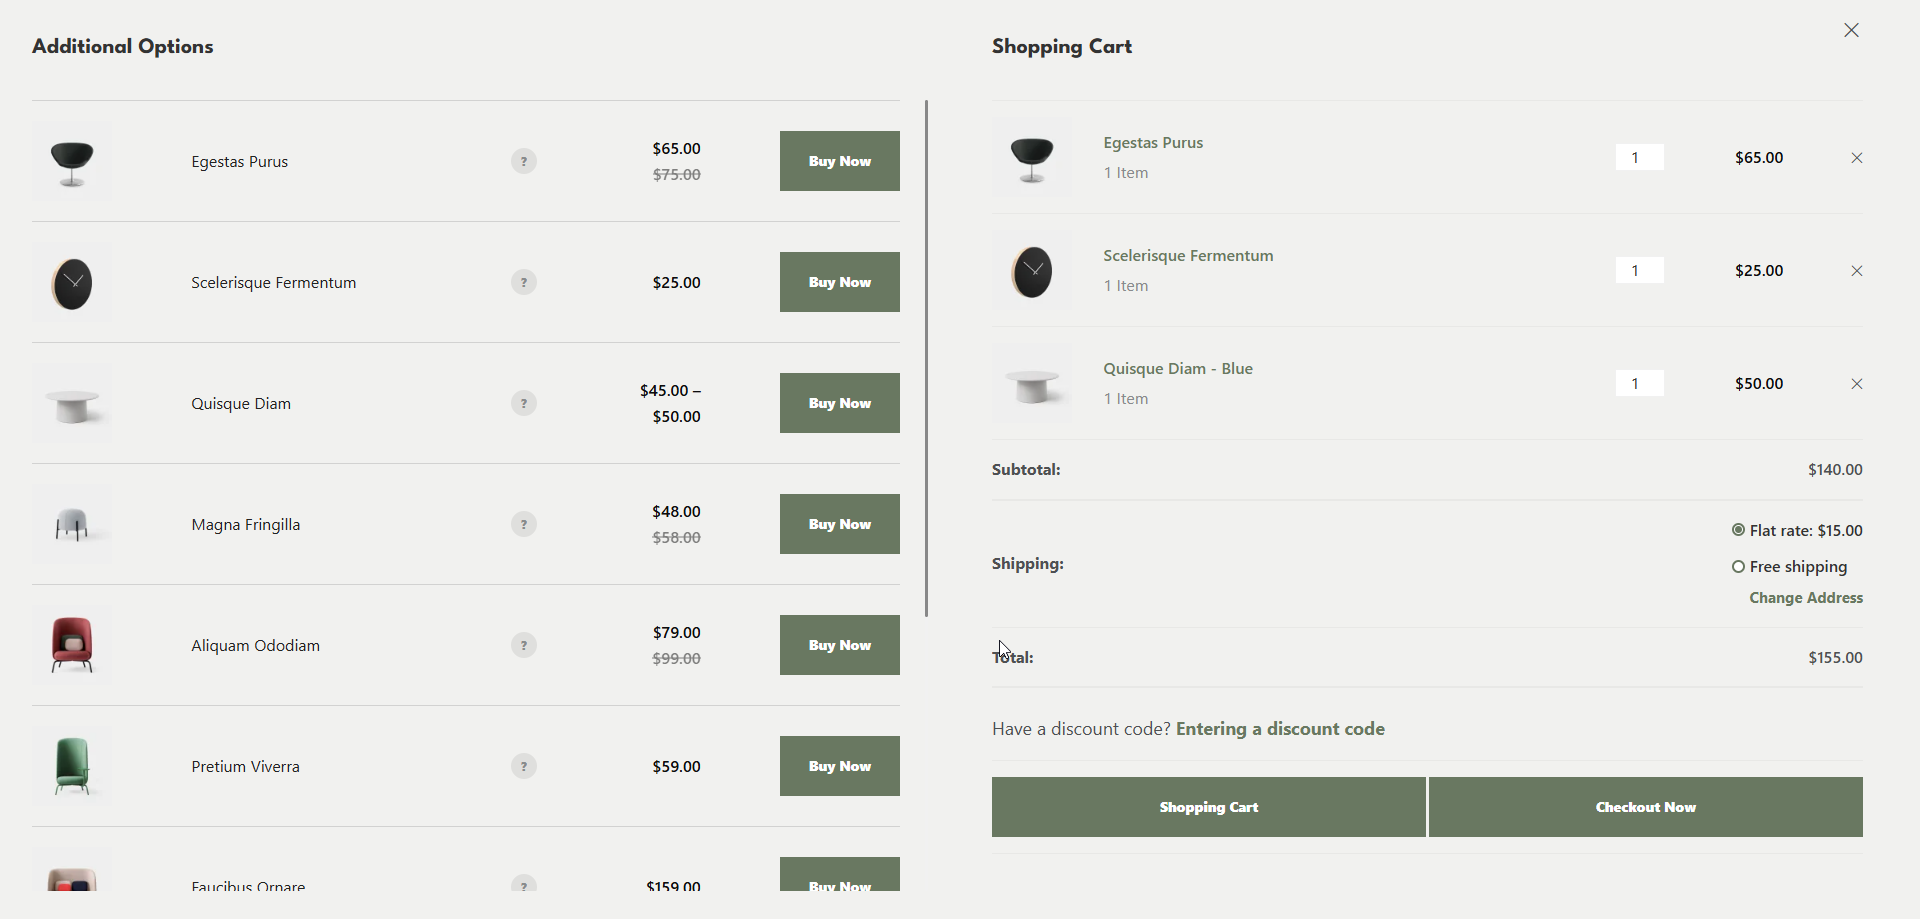Click the Checkout Now button
1920x919 pixels.
[1646, 807]
